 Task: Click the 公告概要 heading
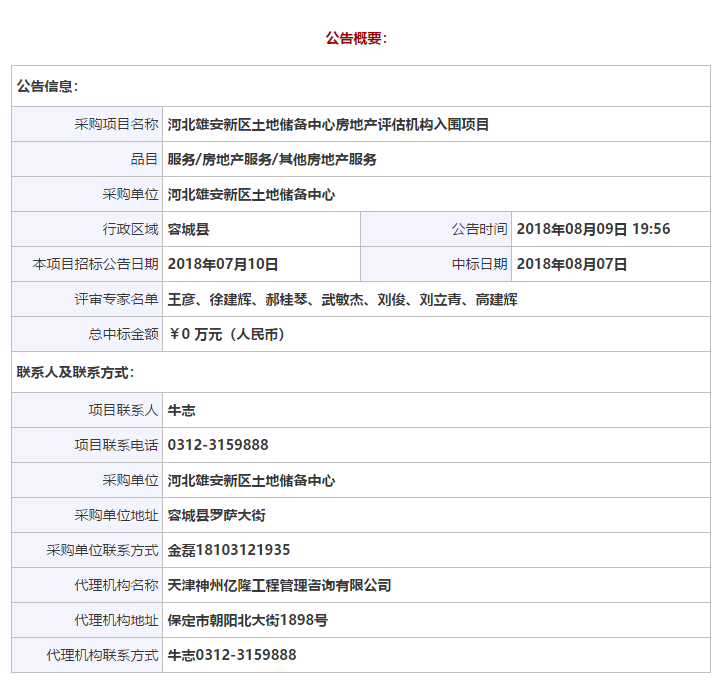tap(356, 38)
